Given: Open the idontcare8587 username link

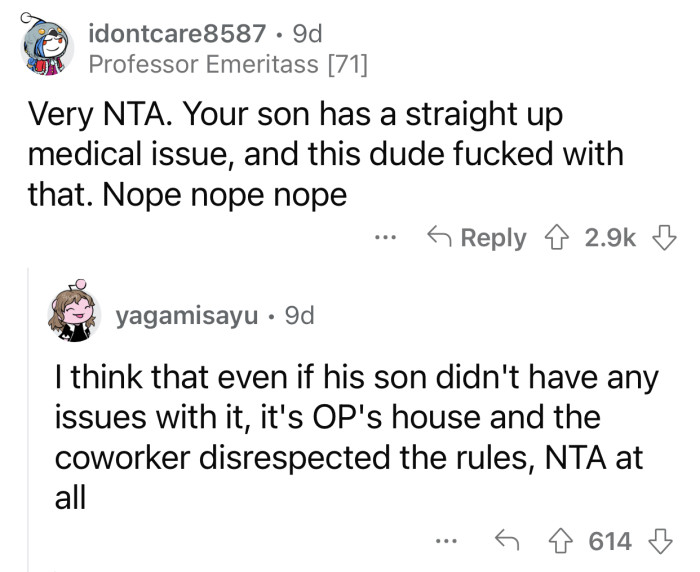Looking at the screenshot, I should [x=177, y=33].
